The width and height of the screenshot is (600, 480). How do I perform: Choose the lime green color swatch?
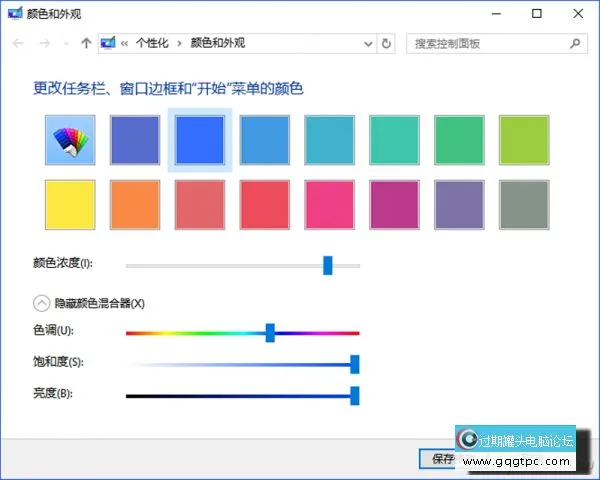point(524,140)
